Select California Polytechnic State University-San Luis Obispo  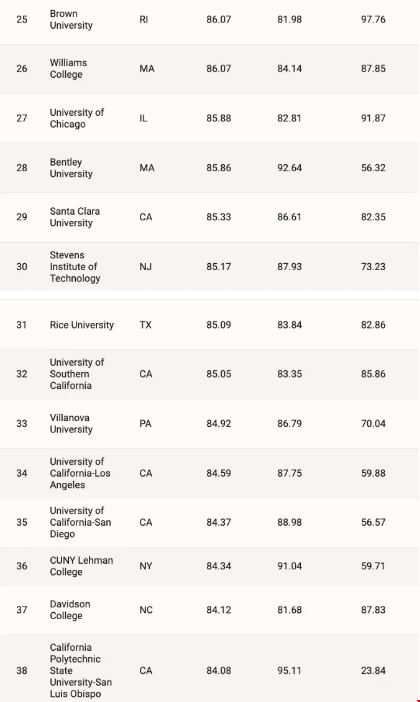[81, 671]
